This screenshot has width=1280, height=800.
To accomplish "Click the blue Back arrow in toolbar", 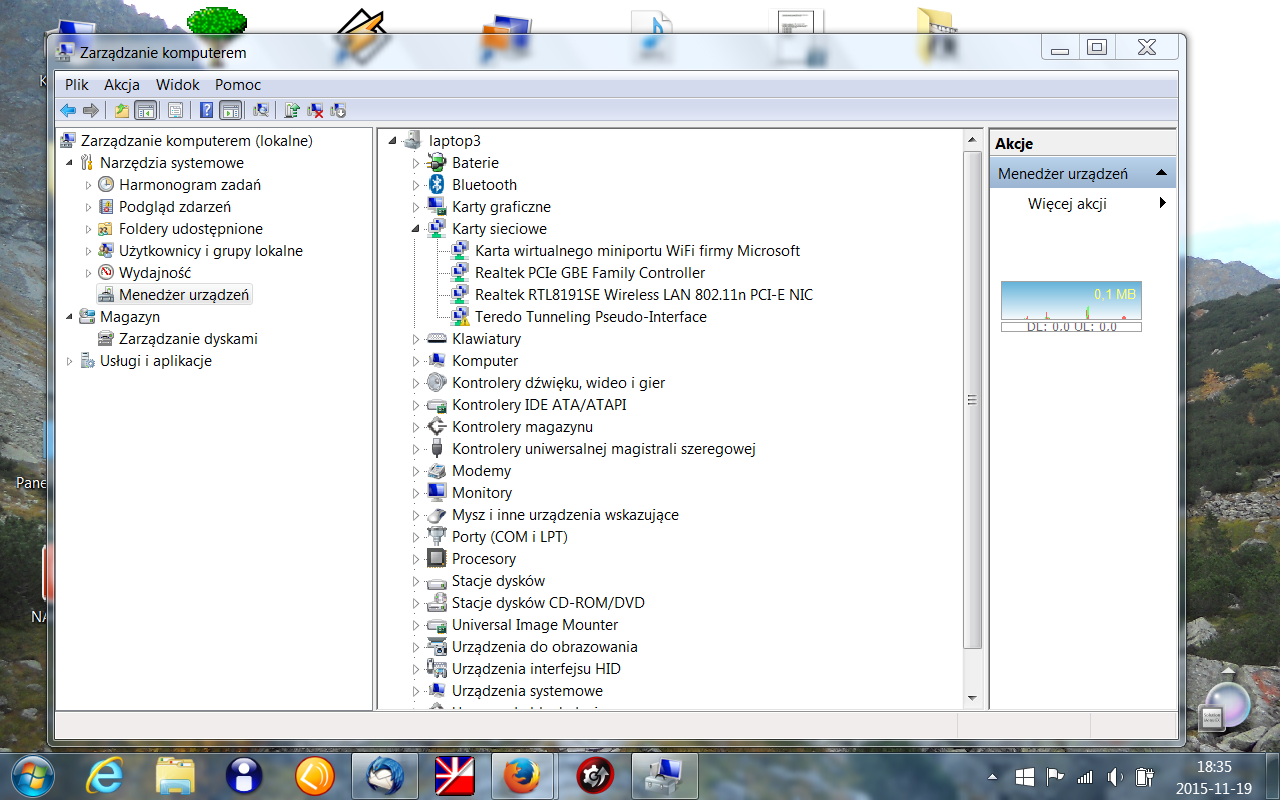I will tap(68, 110).
